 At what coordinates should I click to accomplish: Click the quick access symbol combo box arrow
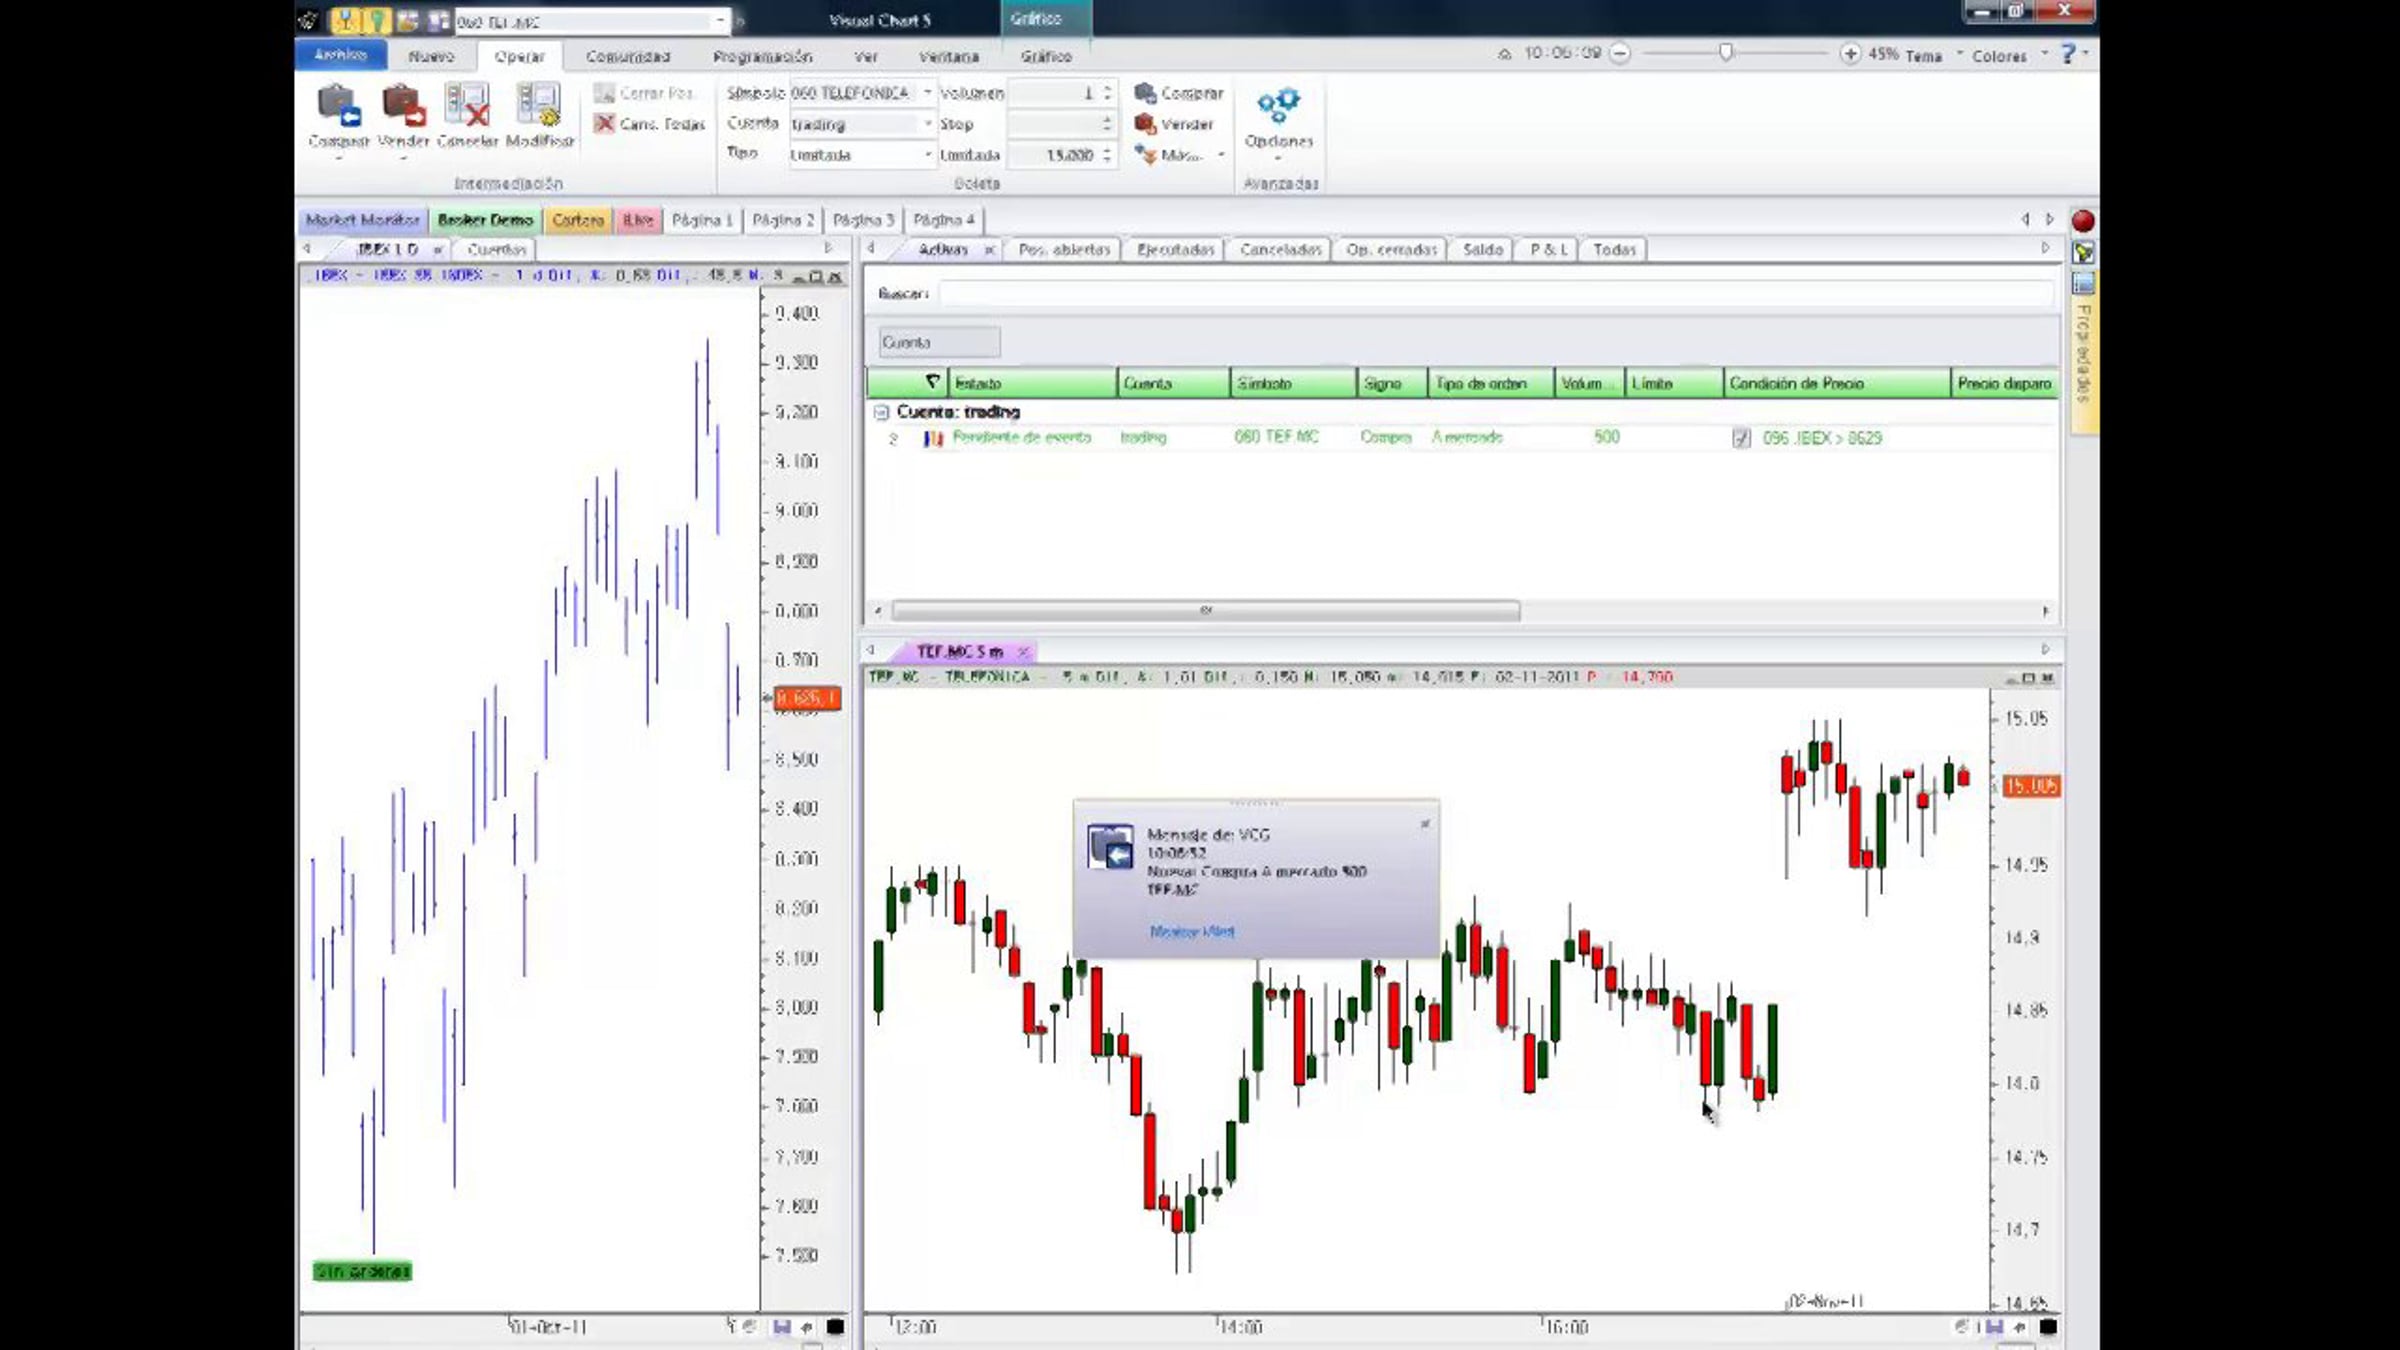[x=719, y=21]
